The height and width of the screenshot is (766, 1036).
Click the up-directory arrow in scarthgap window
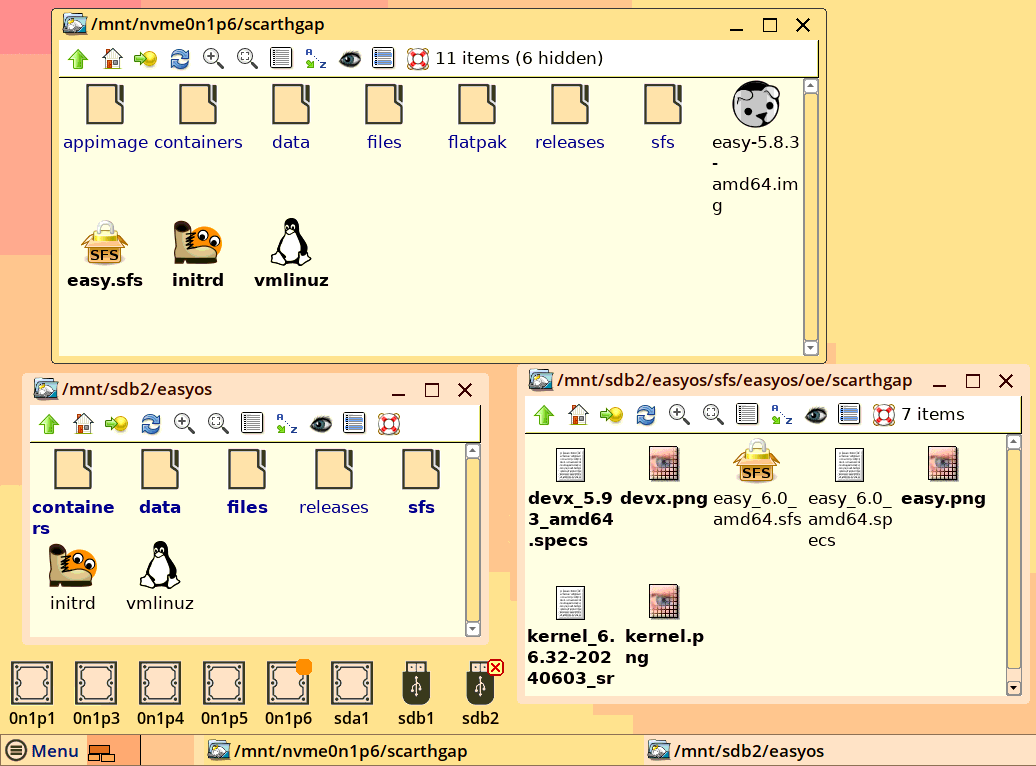[78, 59]
